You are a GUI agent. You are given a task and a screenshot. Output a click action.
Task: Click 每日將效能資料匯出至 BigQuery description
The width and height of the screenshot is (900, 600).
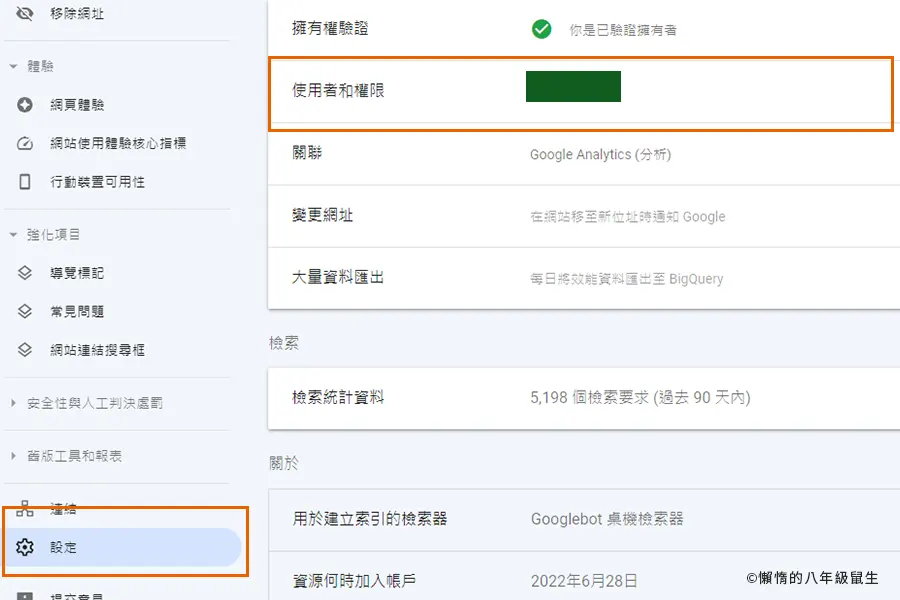[626, 279]
